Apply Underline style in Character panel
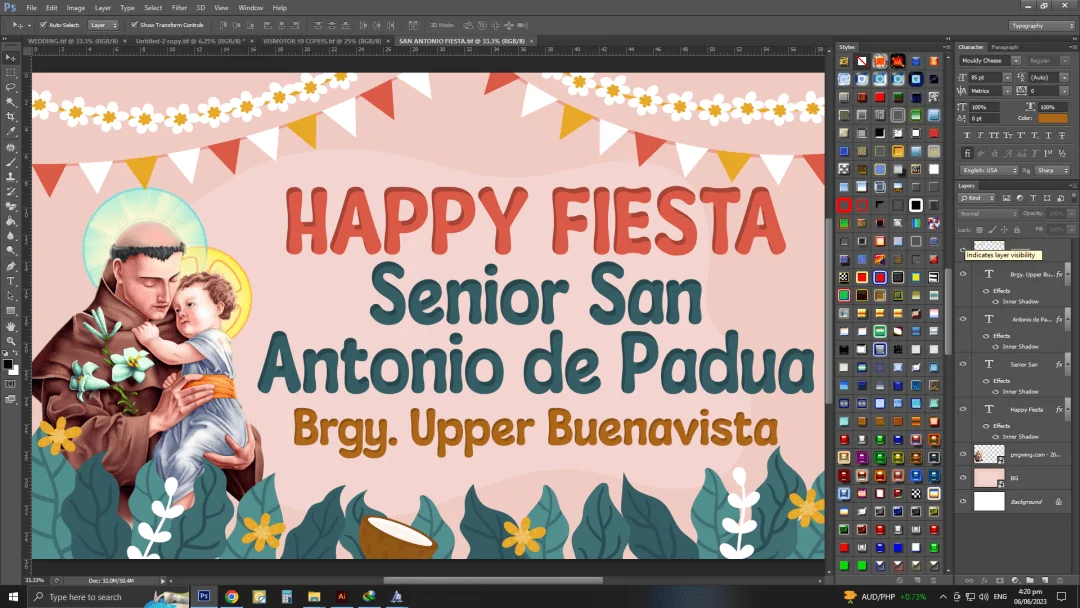Image resolution: width=1080 pixels, height=608 pixels. point(1048,136)
